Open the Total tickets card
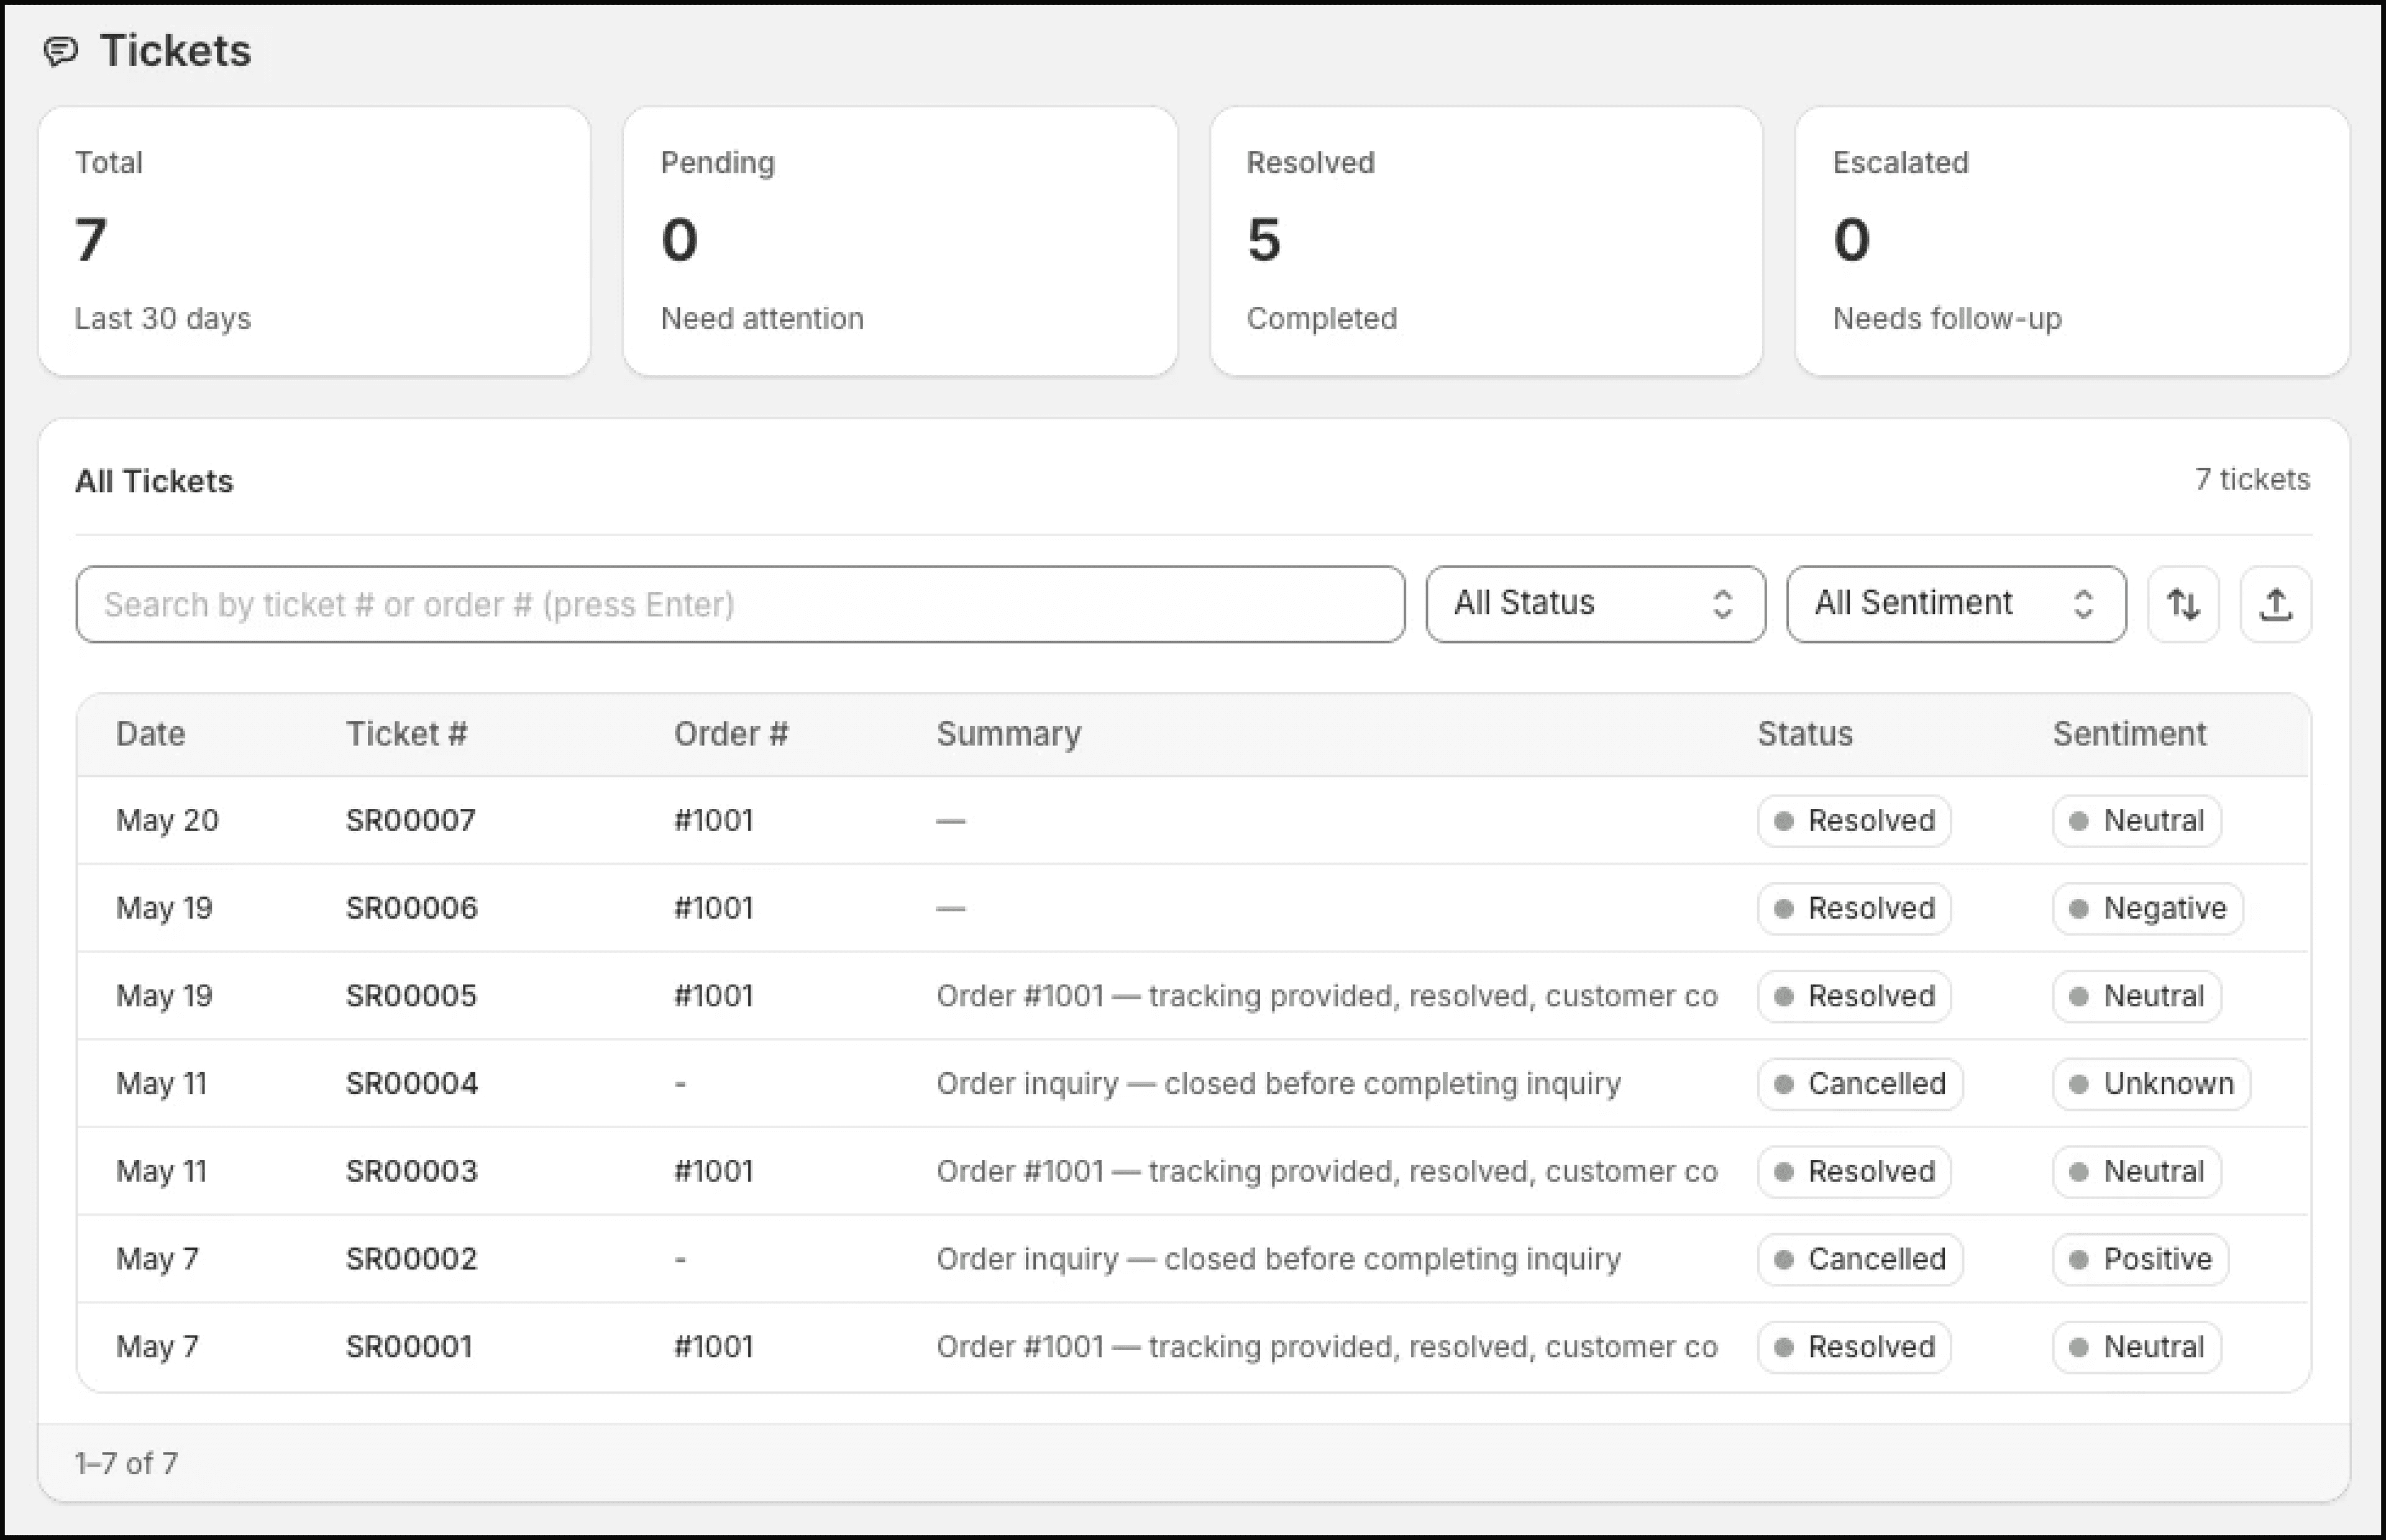 (314, 241)
